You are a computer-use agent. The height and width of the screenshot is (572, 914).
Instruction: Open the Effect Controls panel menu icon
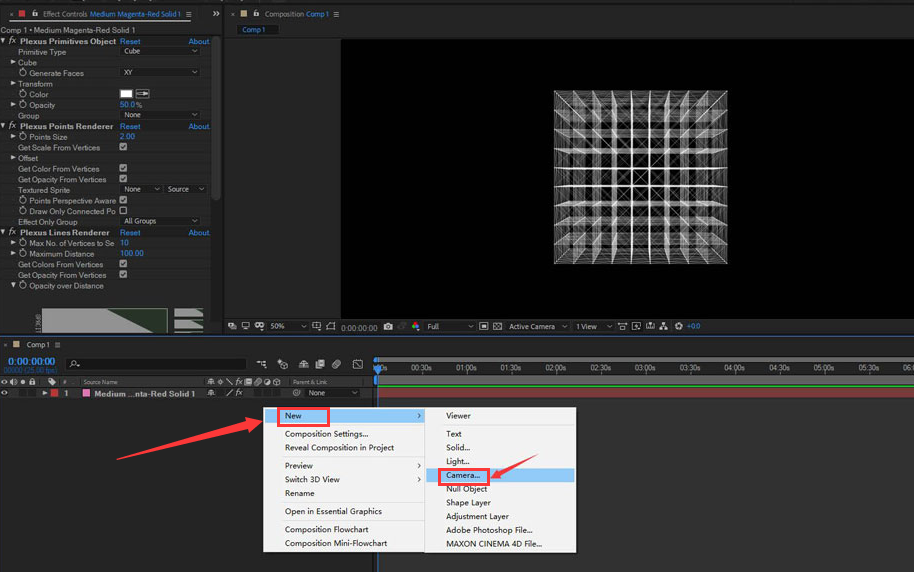pyautogui.click(x=189, y=14)
